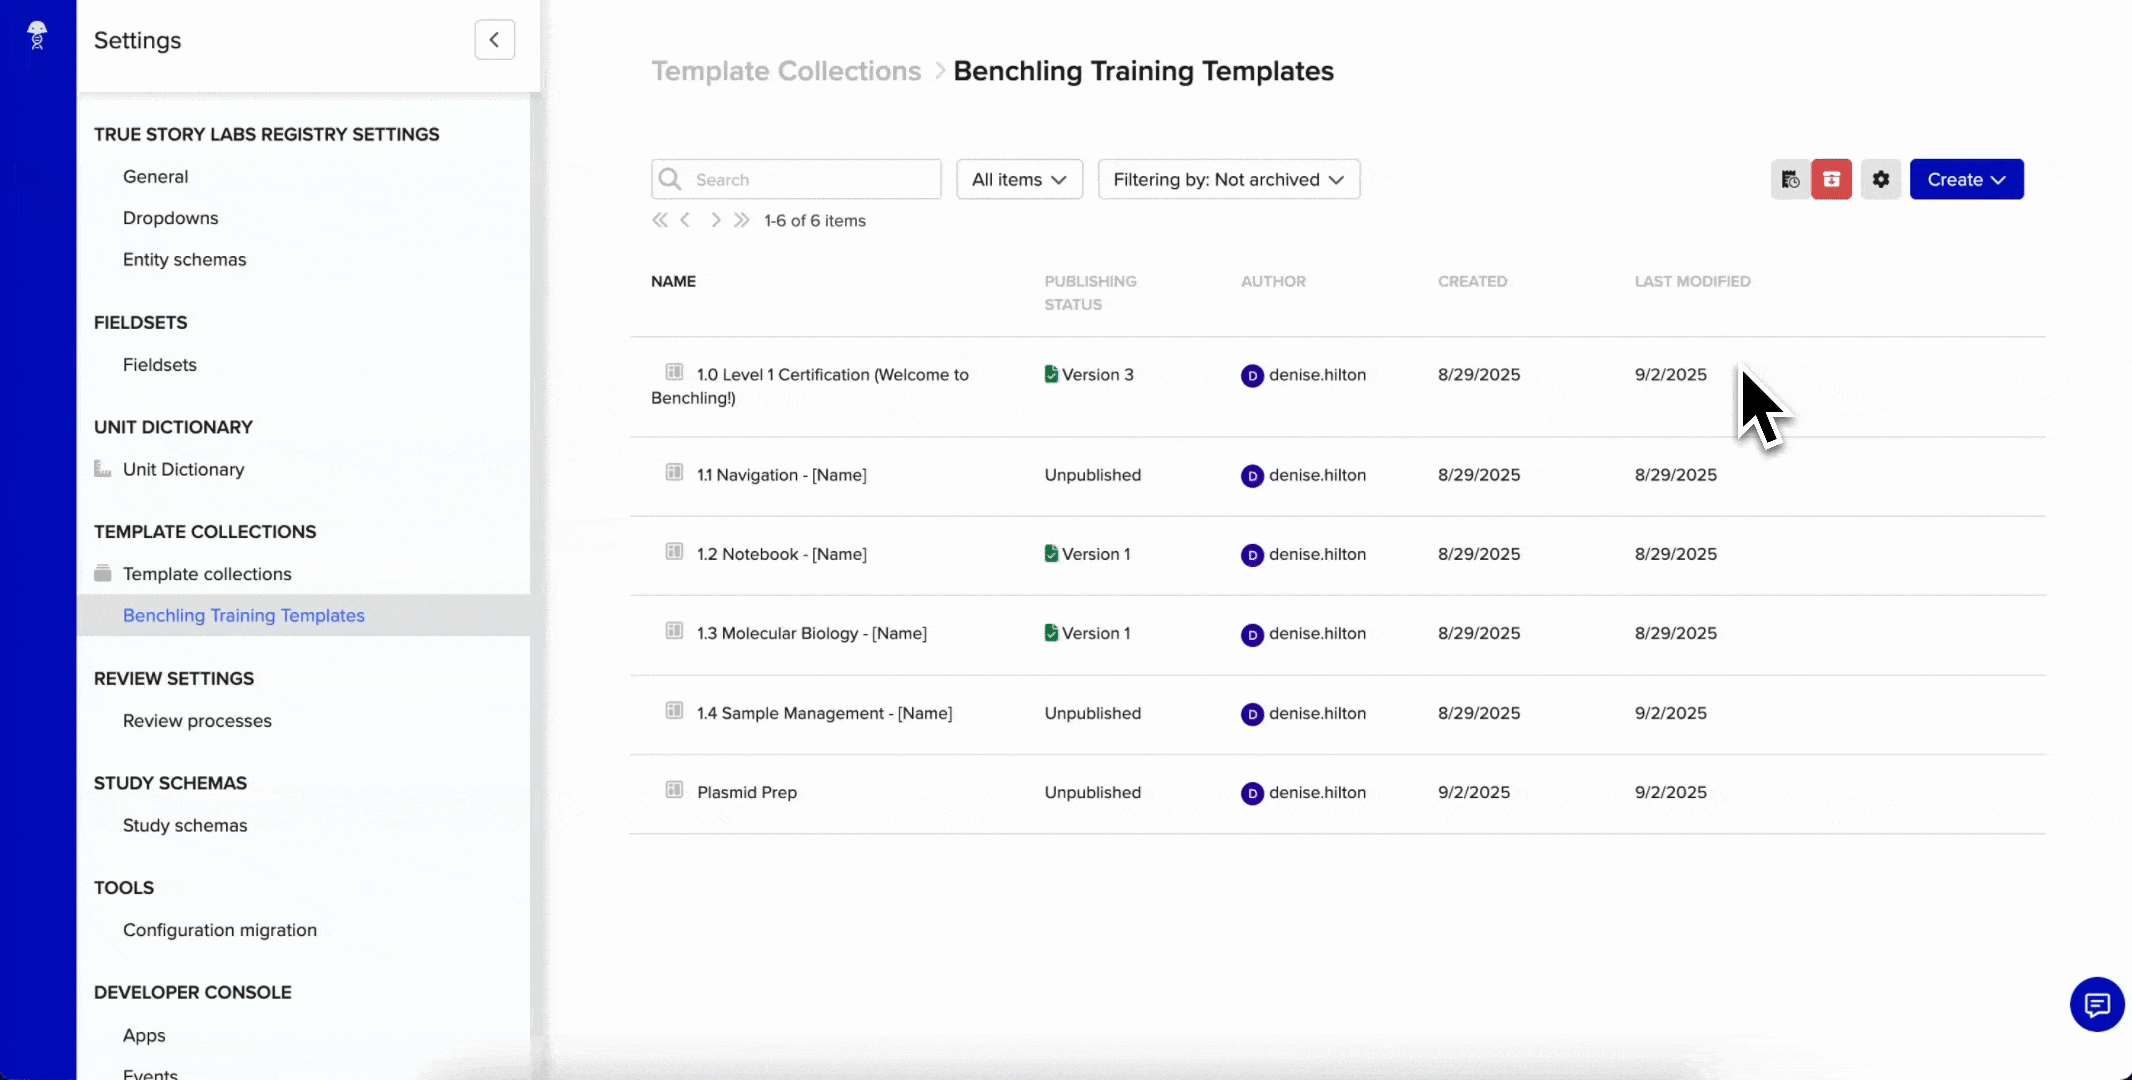Open the chat support bubble
Screen dimensions: 2132x1080
coord(2096,1004)
